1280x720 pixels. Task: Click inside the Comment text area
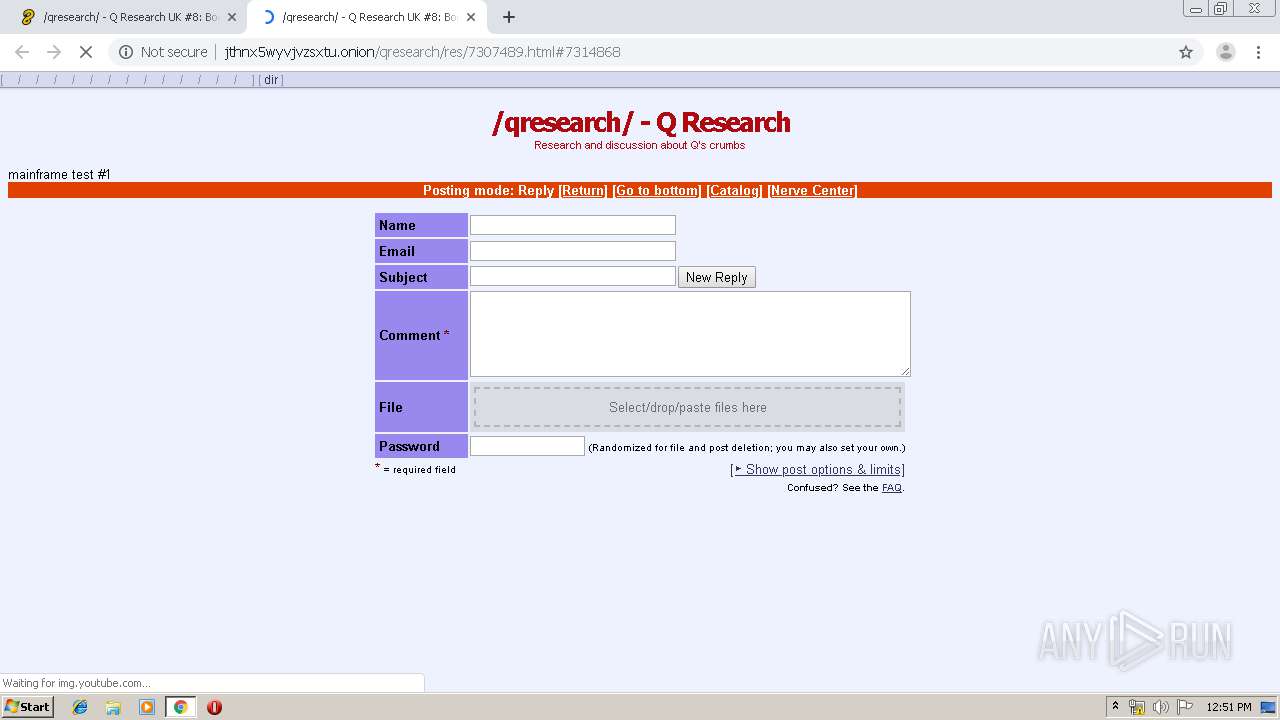(x=690, y=334)
